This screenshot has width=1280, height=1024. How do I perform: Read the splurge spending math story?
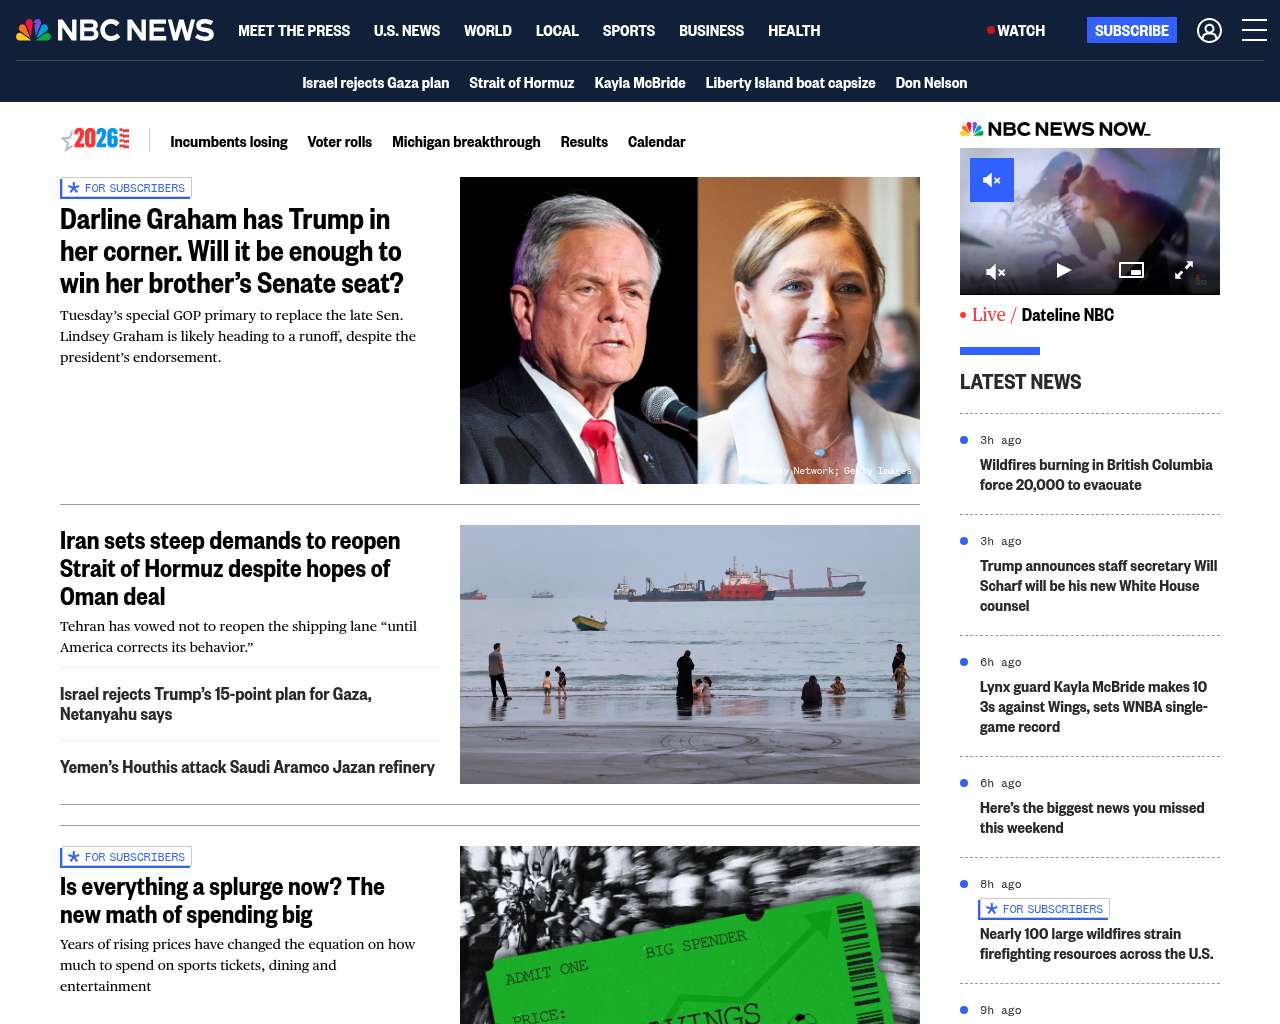click(x=222, y=900)
